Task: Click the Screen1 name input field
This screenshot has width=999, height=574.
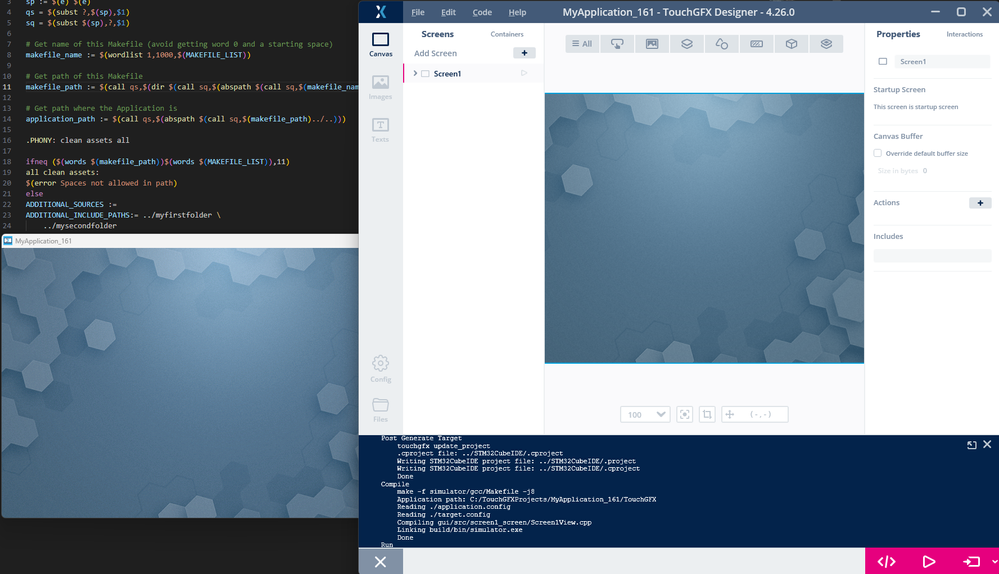Action: (942, 62)
